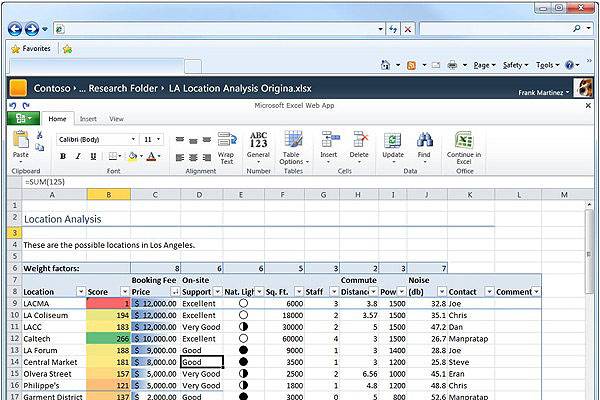
Task: Click the Redo arrow
Action: (x=26, y=105)
